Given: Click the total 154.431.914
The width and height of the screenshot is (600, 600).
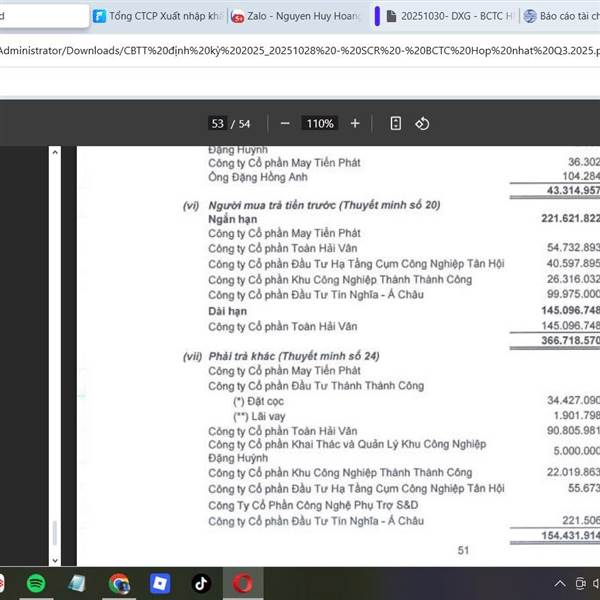Looking at the screenshot, I should [571, 535].
